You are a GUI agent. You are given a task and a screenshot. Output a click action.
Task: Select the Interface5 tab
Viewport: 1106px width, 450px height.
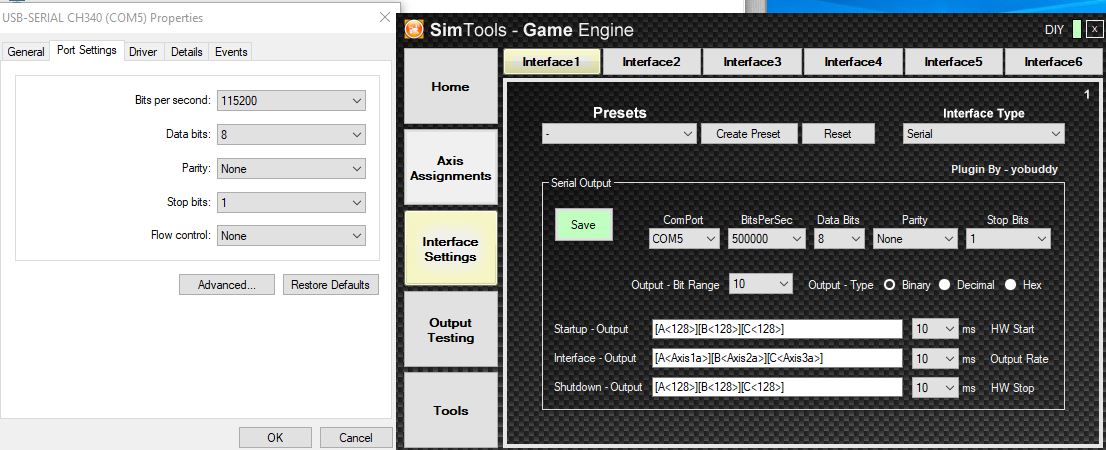[954, 61]
